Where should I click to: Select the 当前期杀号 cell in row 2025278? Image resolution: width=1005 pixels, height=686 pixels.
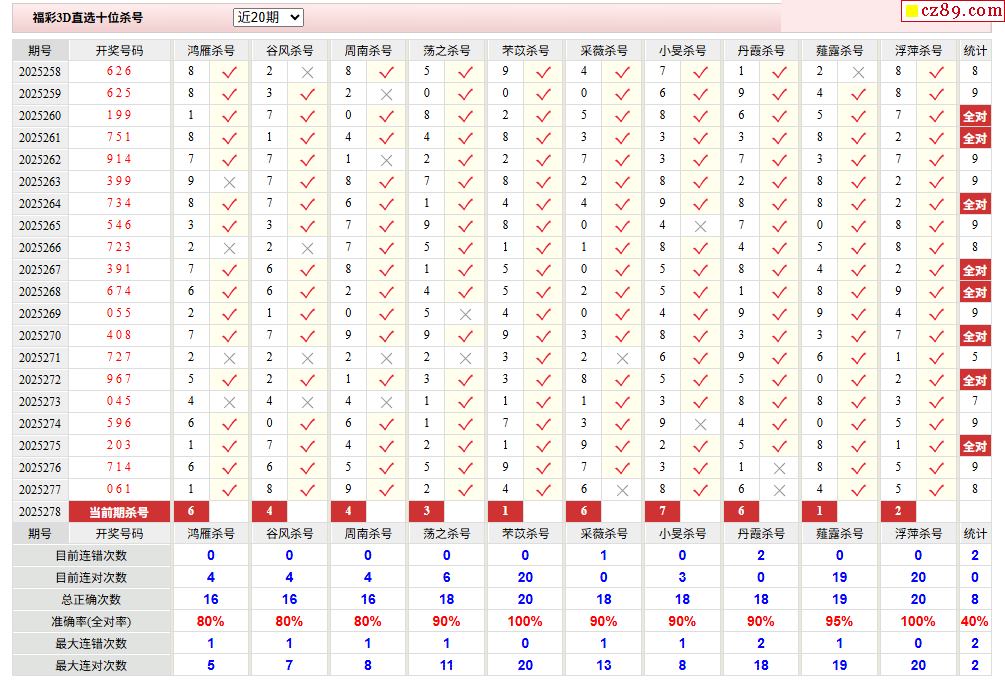coord(119,512)
